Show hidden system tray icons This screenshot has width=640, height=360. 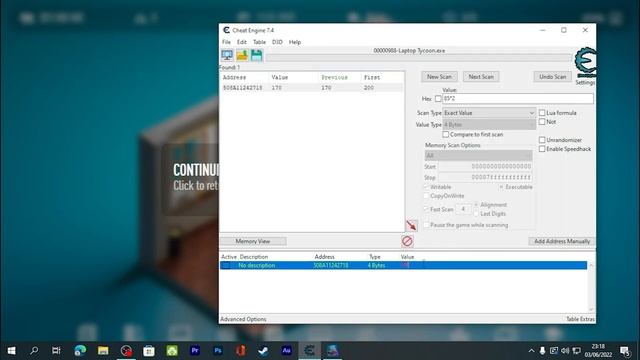[531, 351]
